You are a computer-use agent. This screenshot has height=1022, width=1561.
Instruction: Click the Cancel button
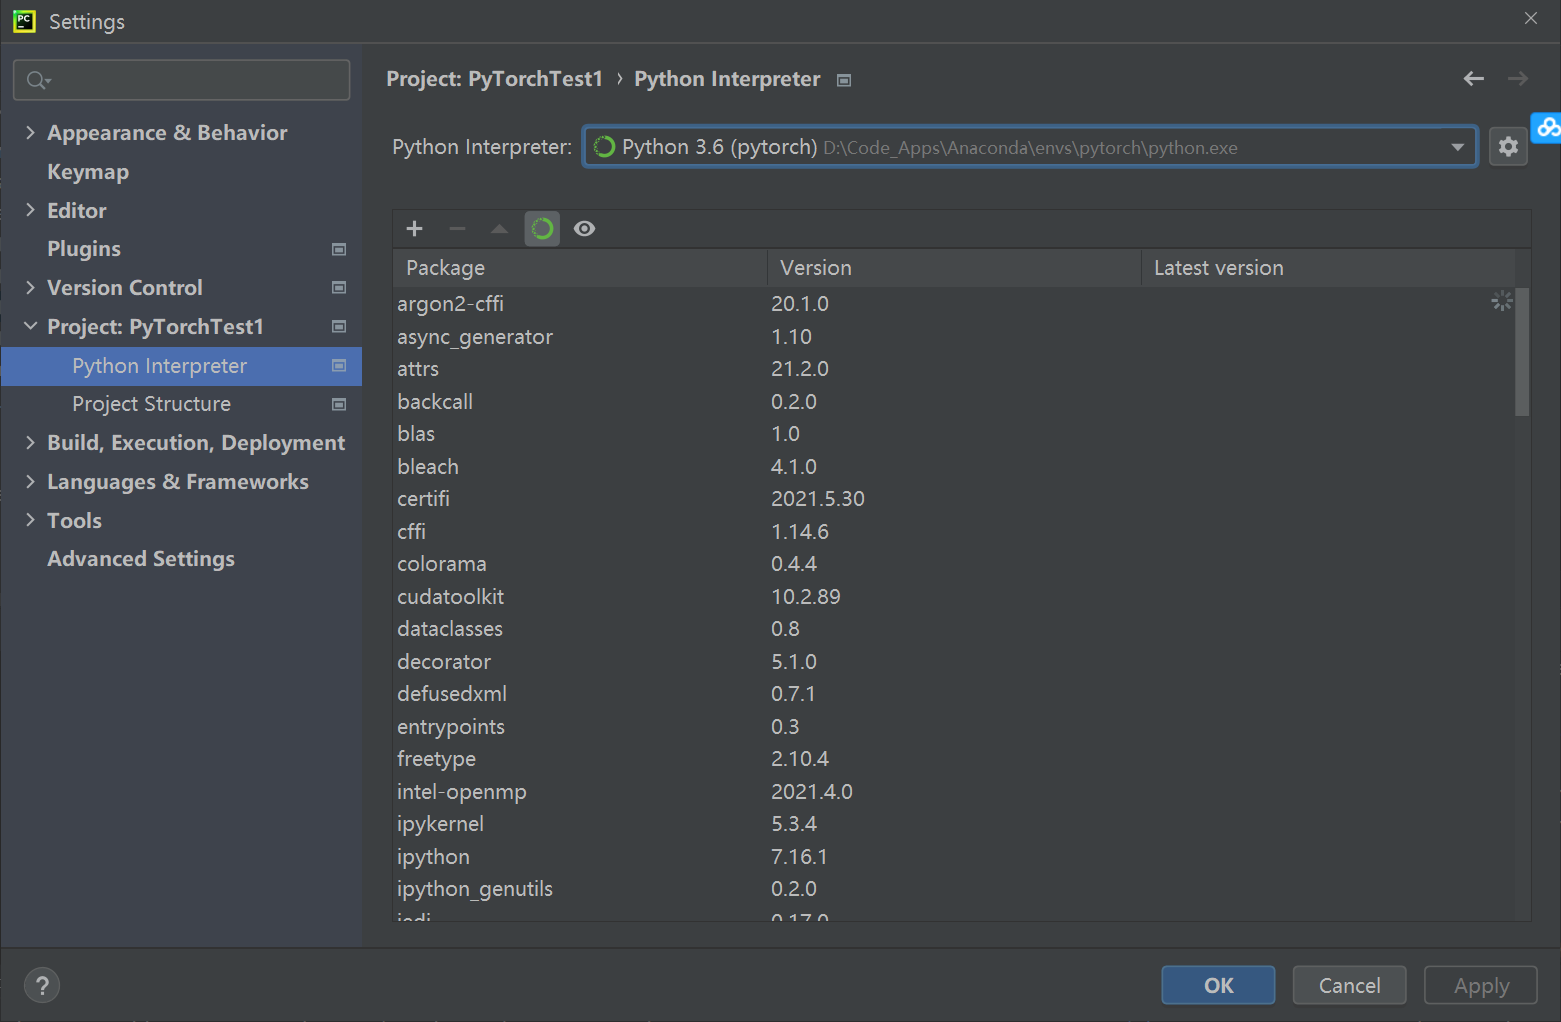coord(1349,985)
